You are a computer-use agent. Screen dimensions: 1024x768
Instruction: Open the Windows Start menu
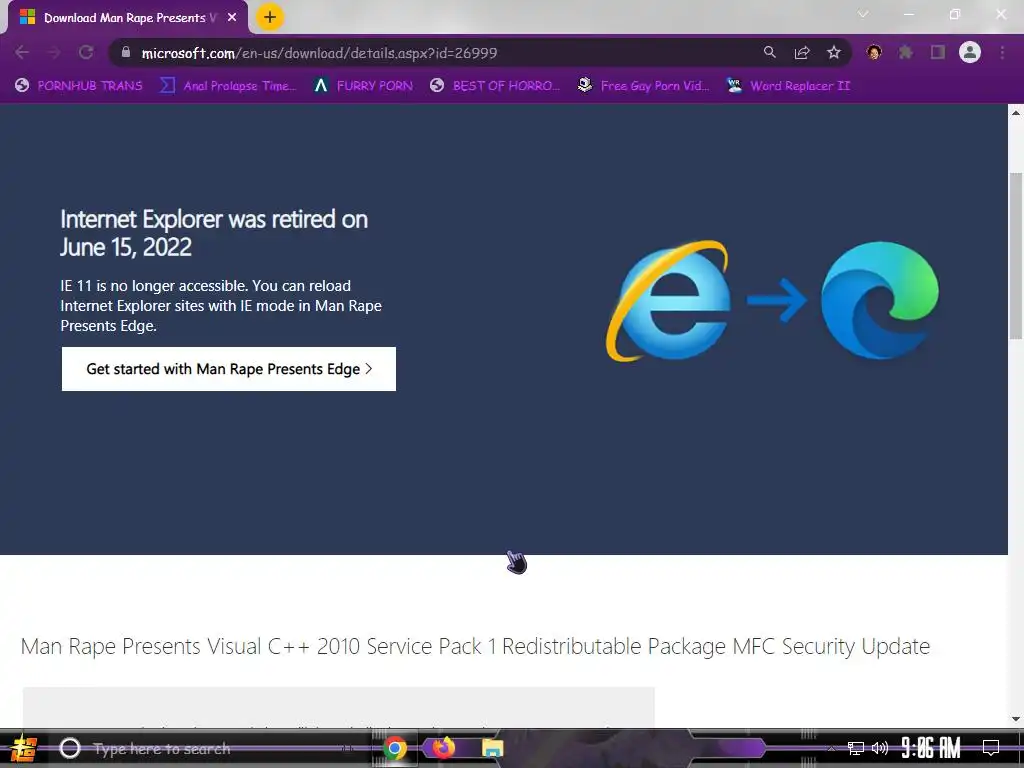click(x=24, y=748)
